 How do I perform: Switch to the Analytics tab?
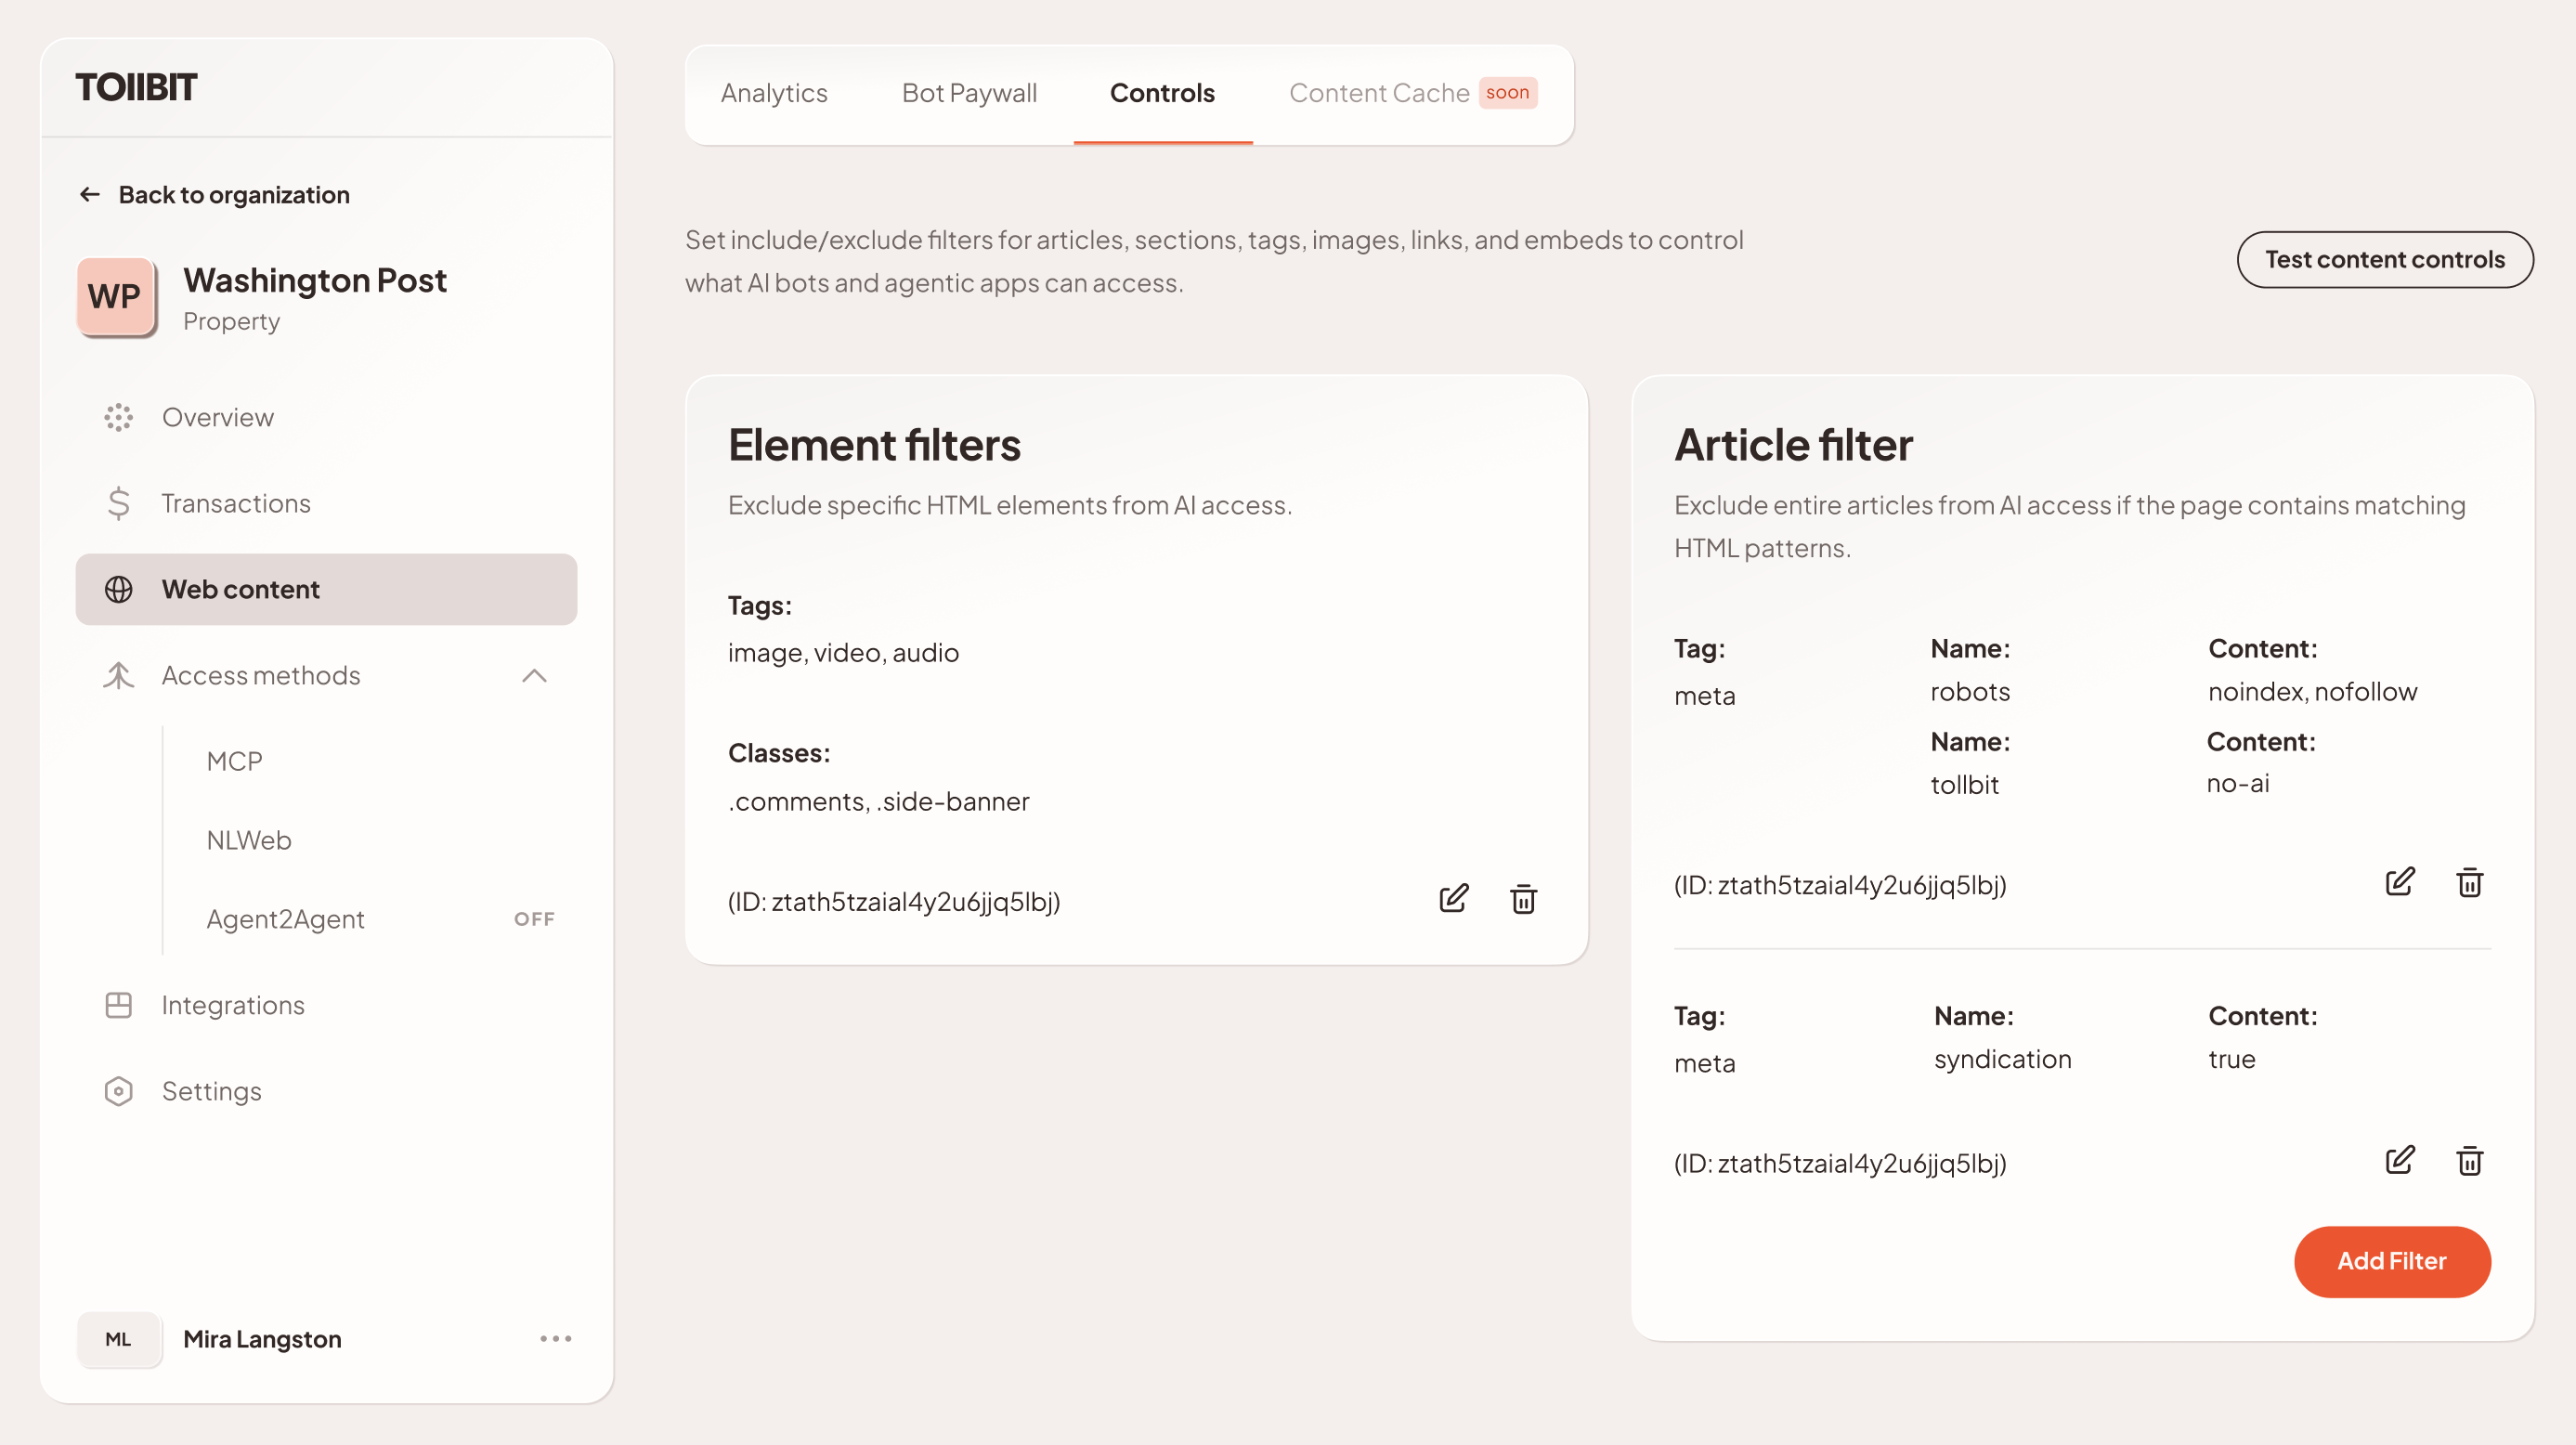(x=774, y=93)
